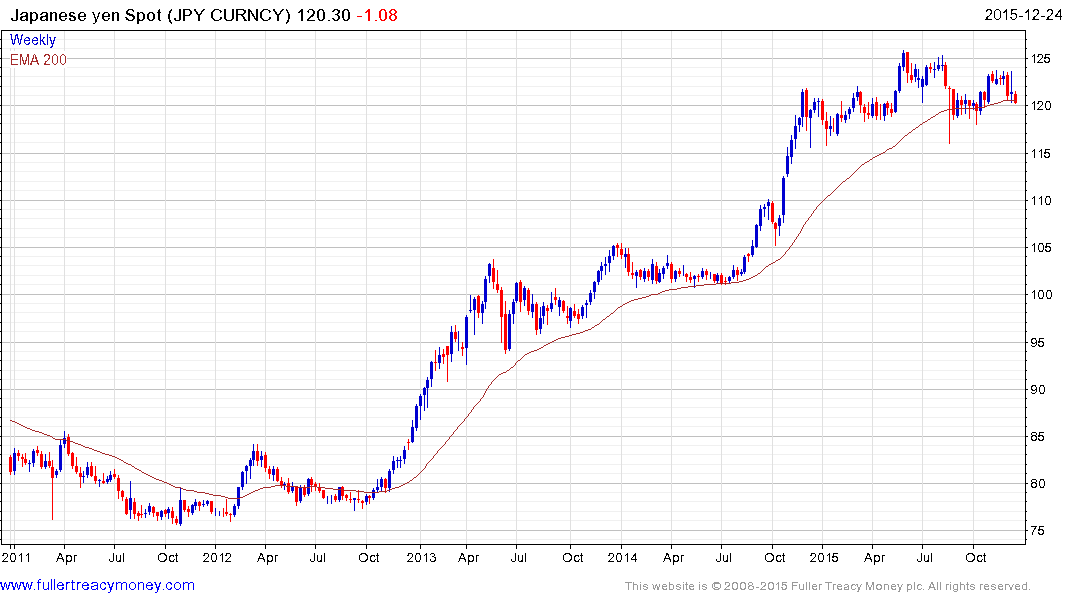Click the 'EMA 200' legend label
This screenshot has height=600, width=1075.
click(x=38, y=60)
